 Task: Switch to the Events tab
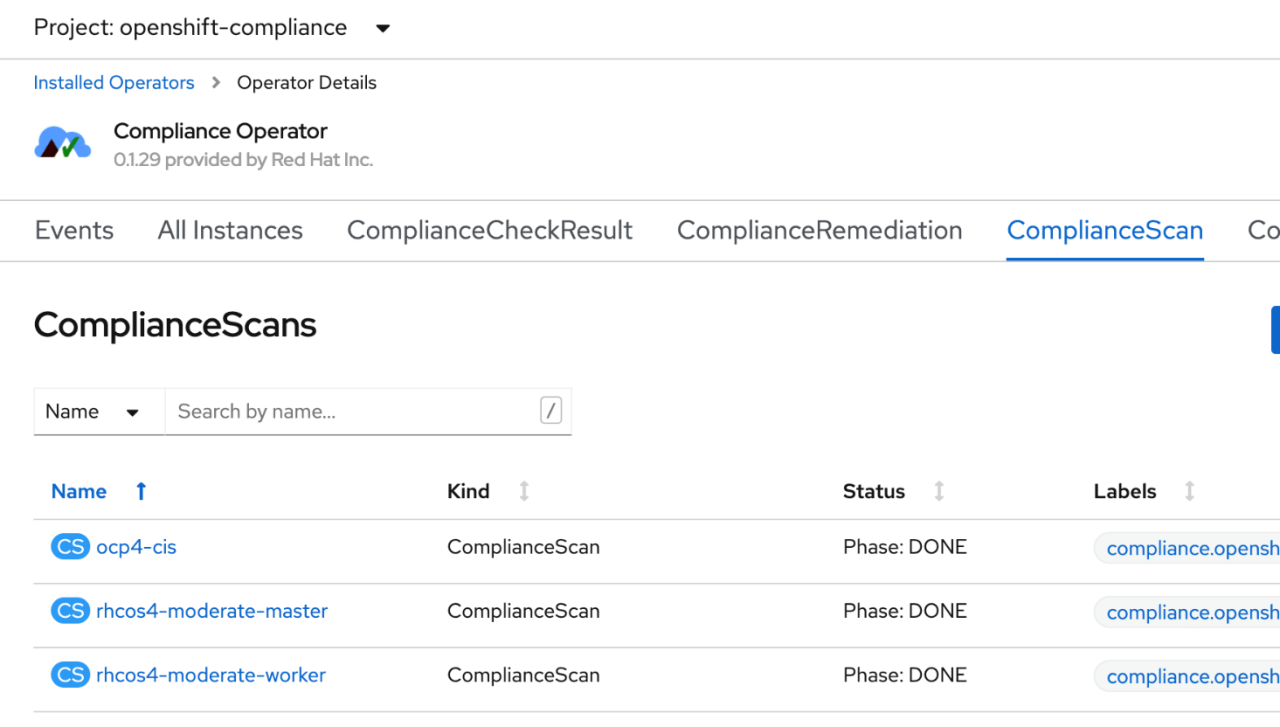point(74,230)
